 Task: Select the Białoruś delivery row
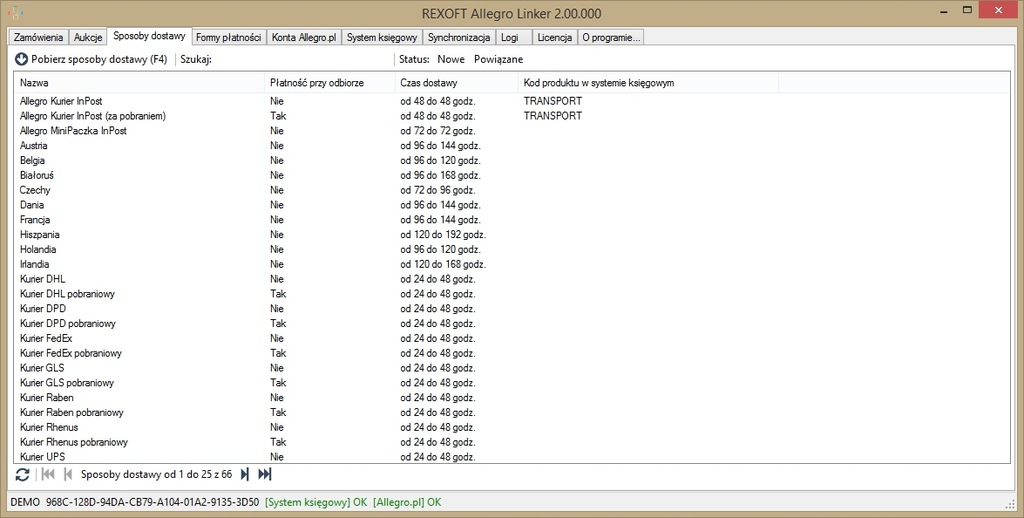(512, 175)
